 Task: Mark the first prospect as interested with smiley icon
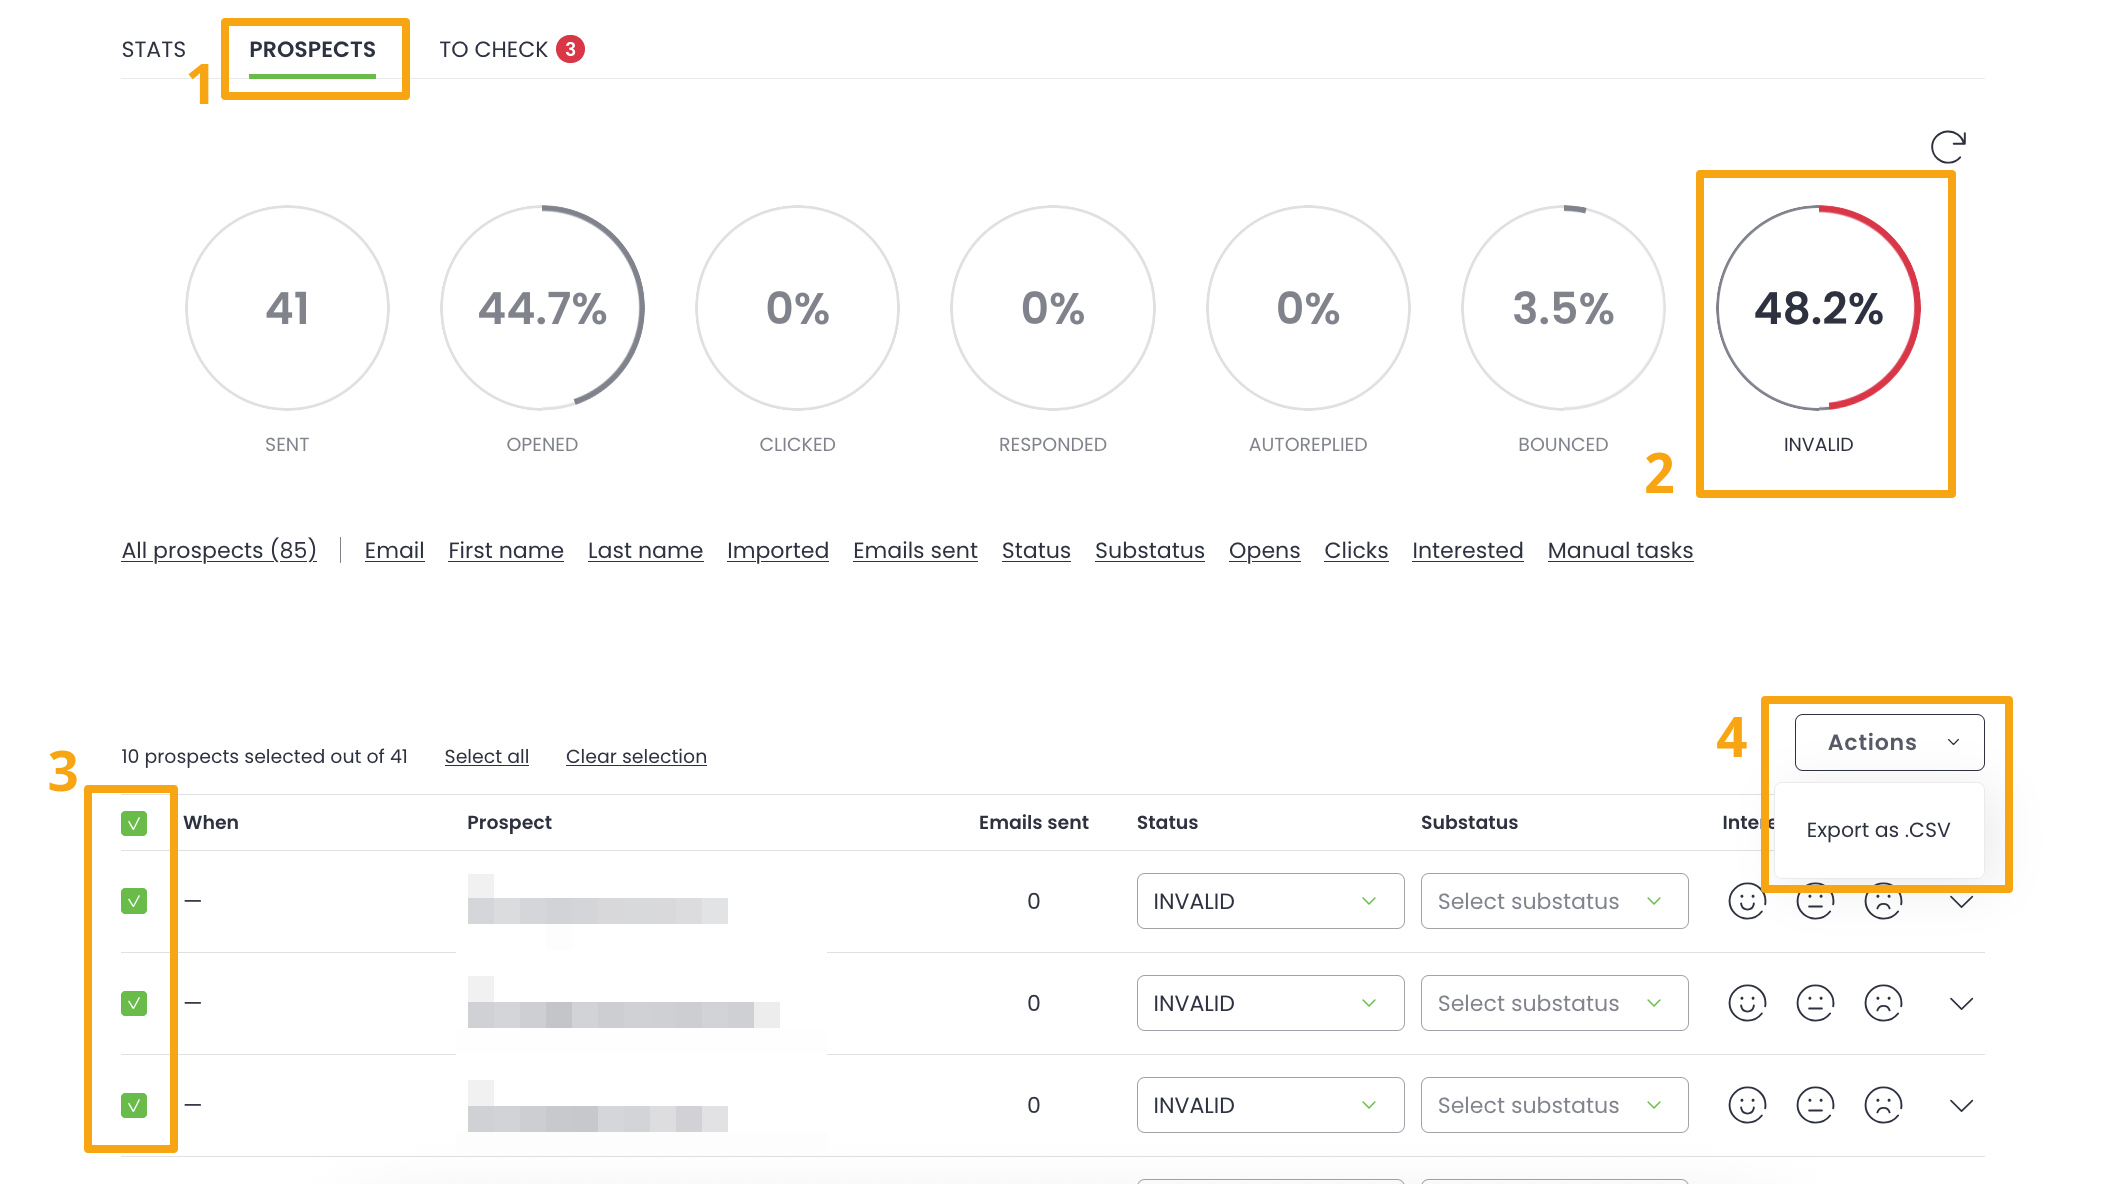click(x=1746, y=901)
